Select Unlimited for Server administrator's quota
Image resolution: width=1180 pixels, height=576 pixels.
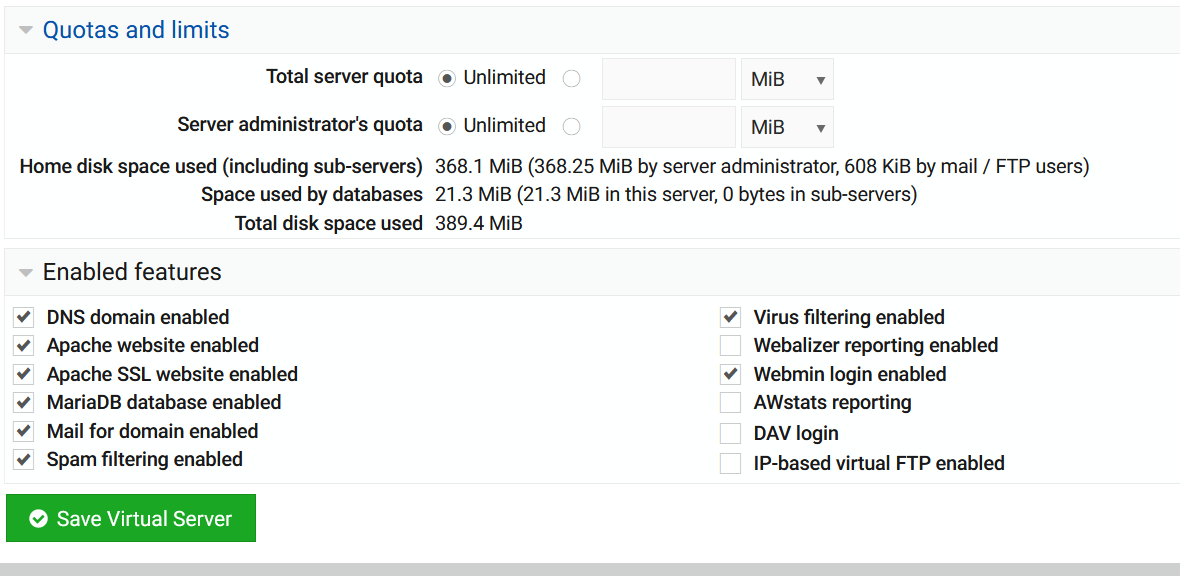click(x=446, y=125)
